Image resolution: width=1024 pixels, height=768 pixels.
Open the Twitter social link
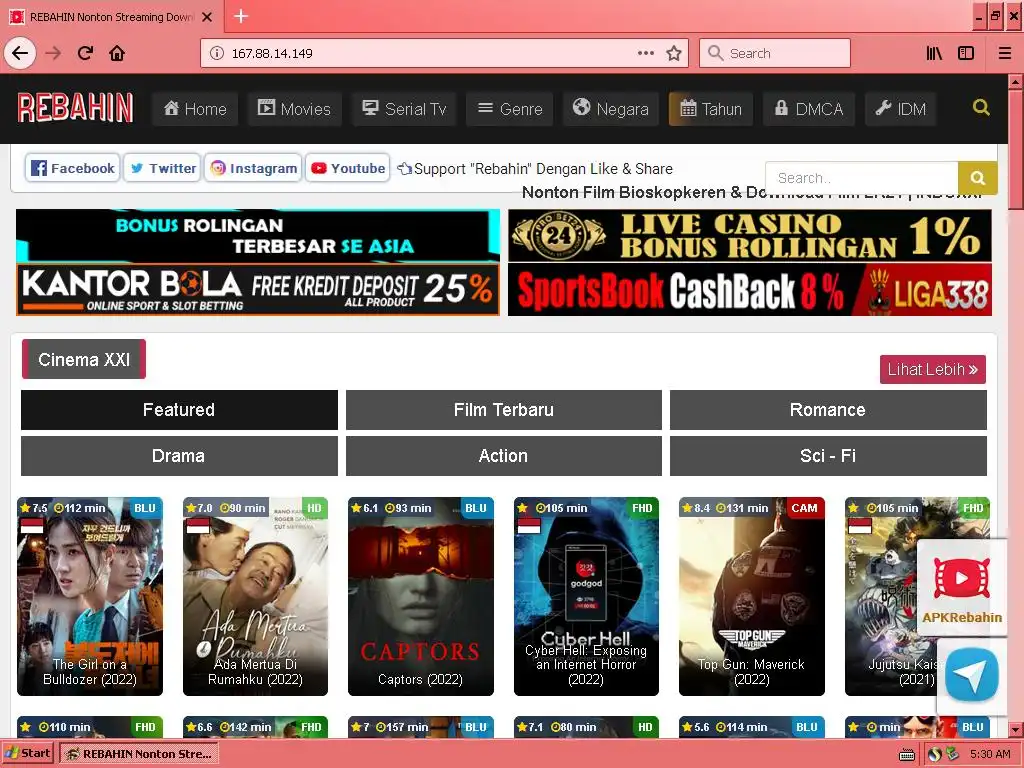pos(163,168)
